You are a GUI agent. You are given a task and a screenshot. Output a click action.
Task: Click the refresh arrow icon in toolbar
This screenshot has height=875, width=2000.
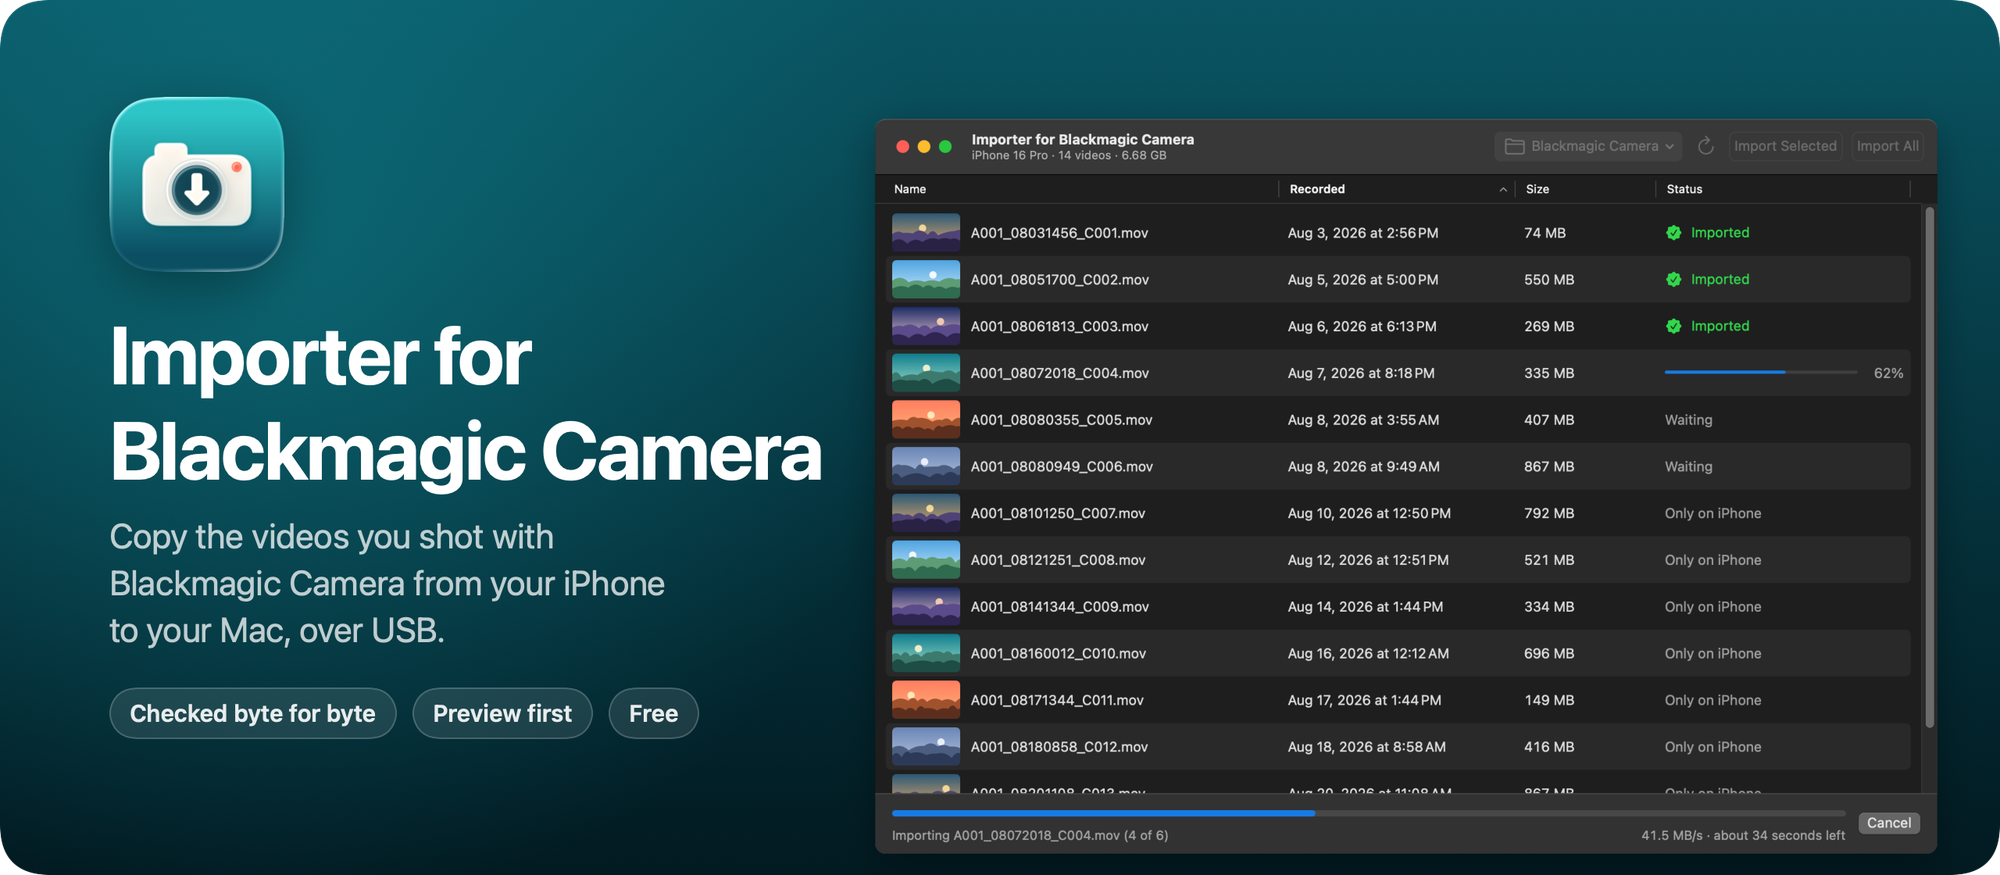[1706, 146]
